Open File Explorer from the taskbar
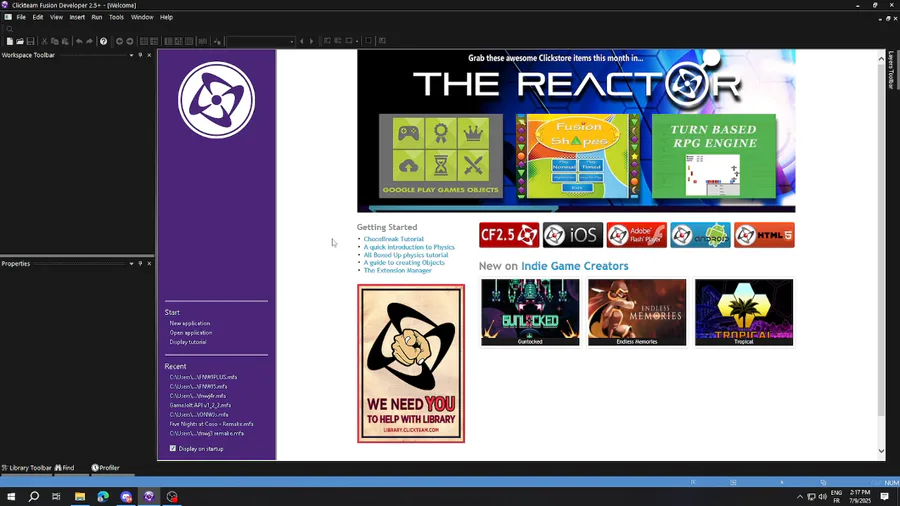This screenshot has height=506, width=900. (80, 496)
